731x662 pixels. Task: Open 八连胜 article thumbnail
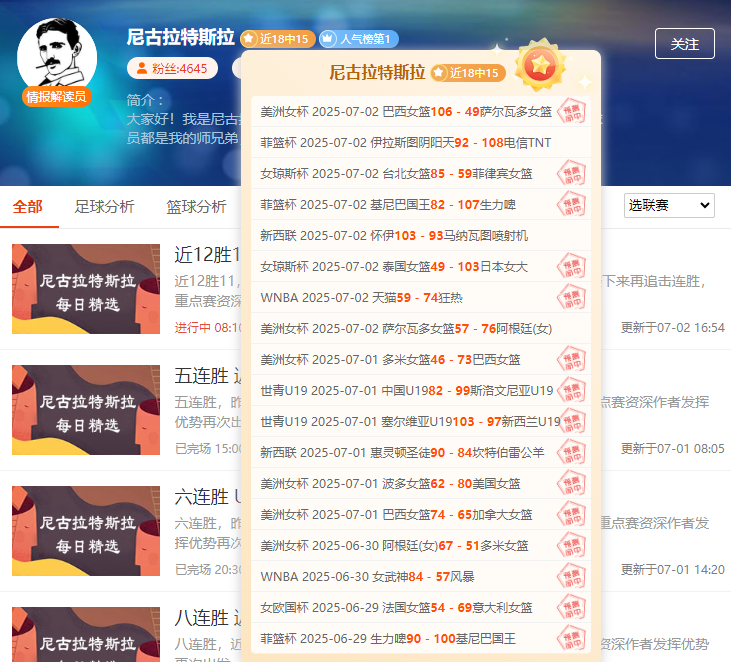coord(86,634)
